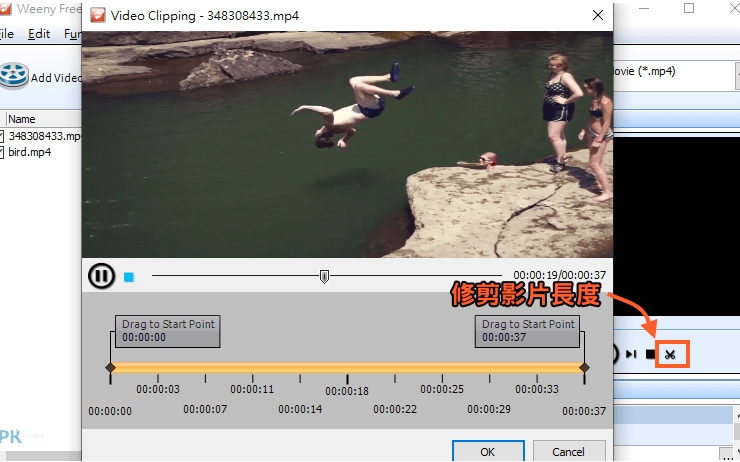Click the playback seek slider handle
This screenshot has width=740, height=462.
324,277
